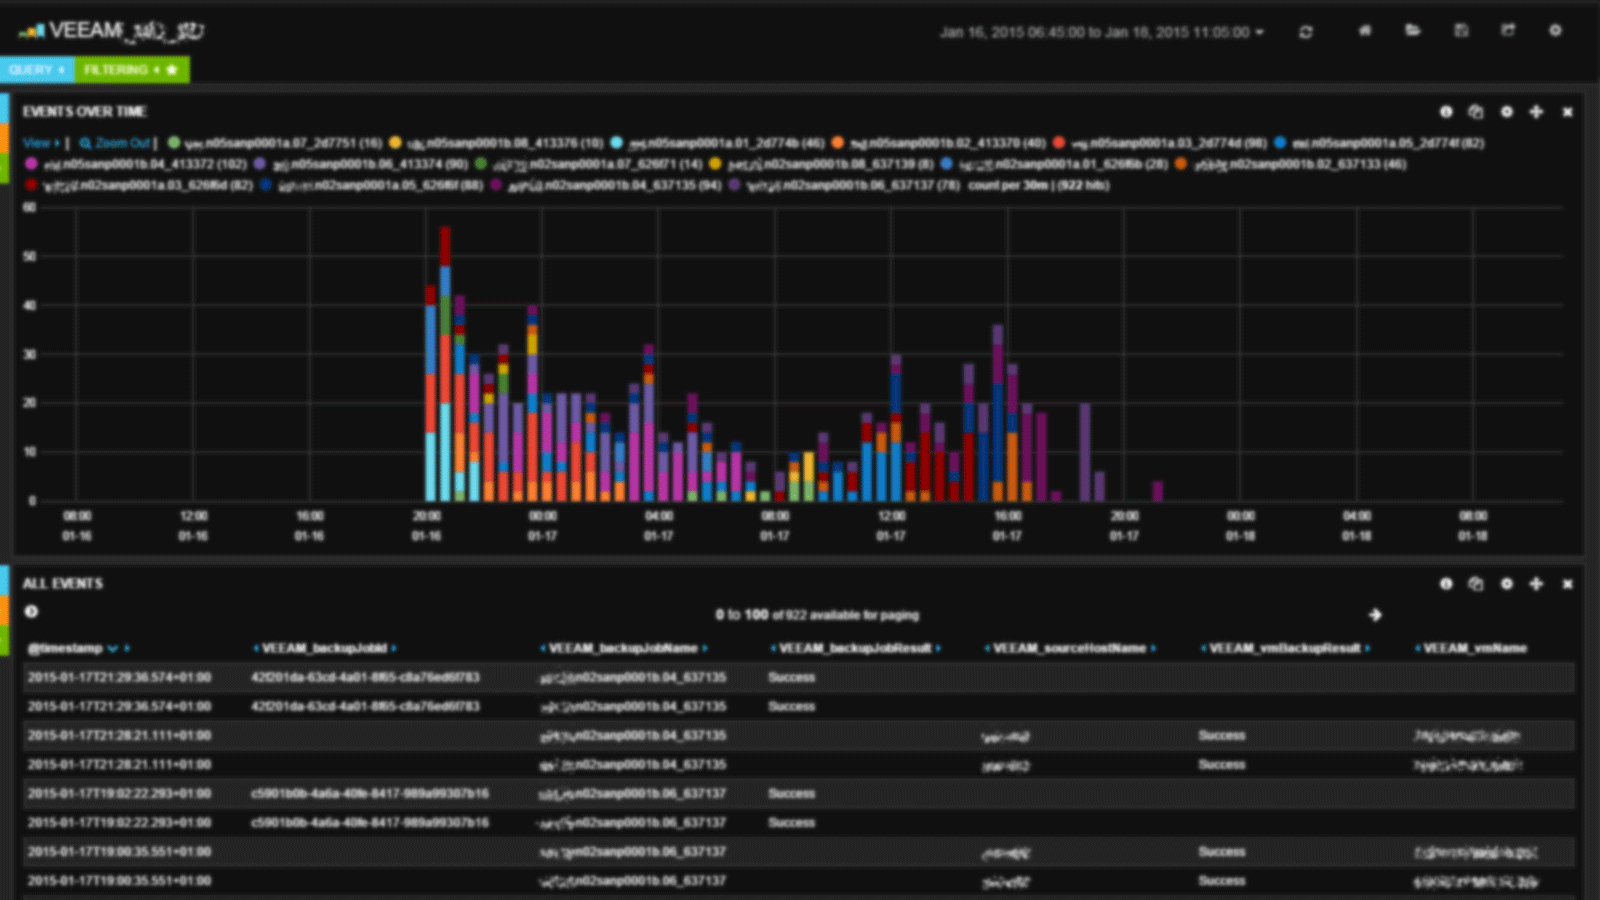Expand the QUERY section
Image resolution: width=1600 pixels, height=900 pixels.
point(37,70)
